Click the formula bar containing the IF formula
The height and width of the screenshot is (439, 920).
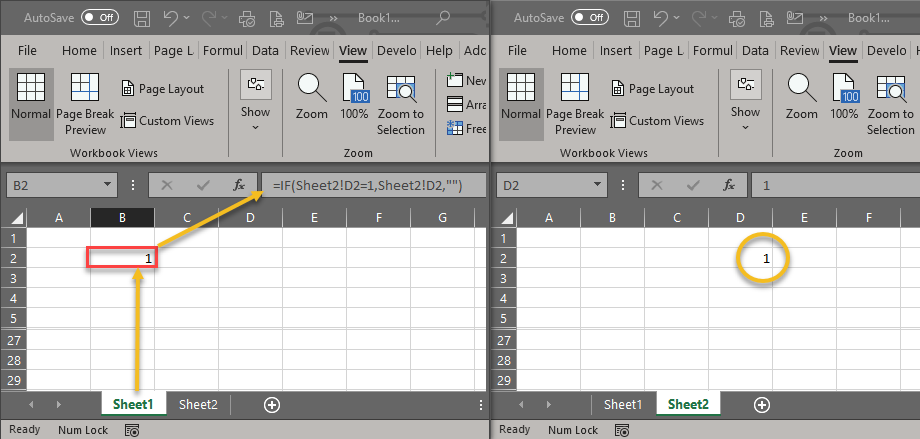click(x=374, y=185)
